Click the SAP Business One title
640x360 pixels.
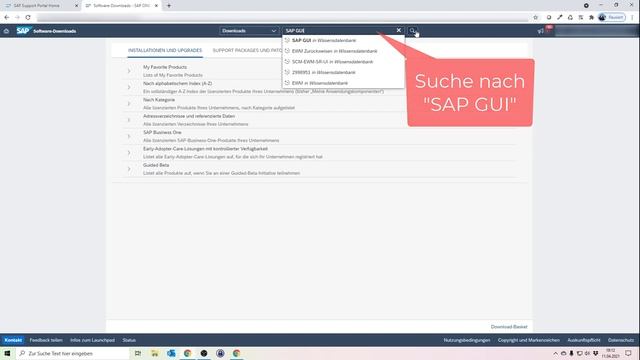tap(162, 132)
